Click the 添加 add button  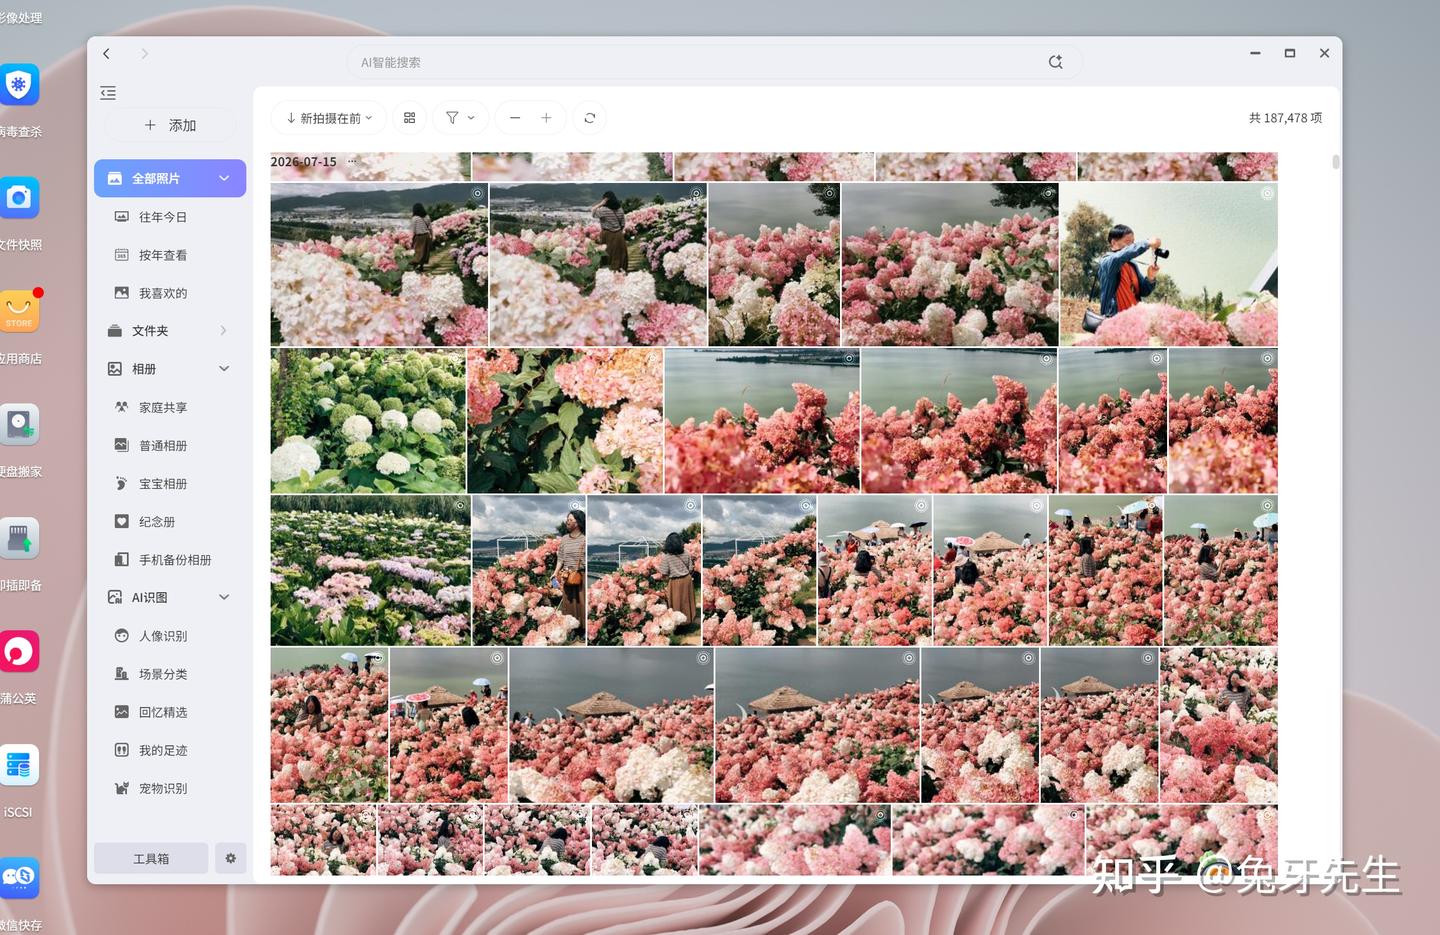tap(170, 125)
